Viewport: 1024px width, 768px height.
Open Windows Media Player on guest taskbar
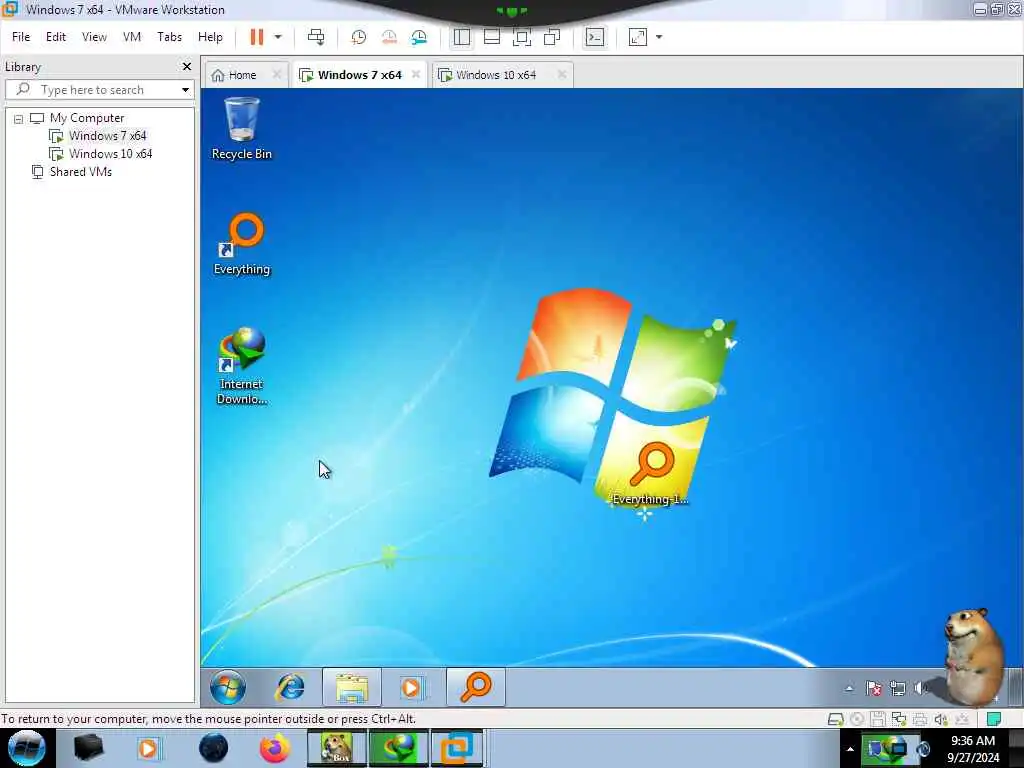411,688
